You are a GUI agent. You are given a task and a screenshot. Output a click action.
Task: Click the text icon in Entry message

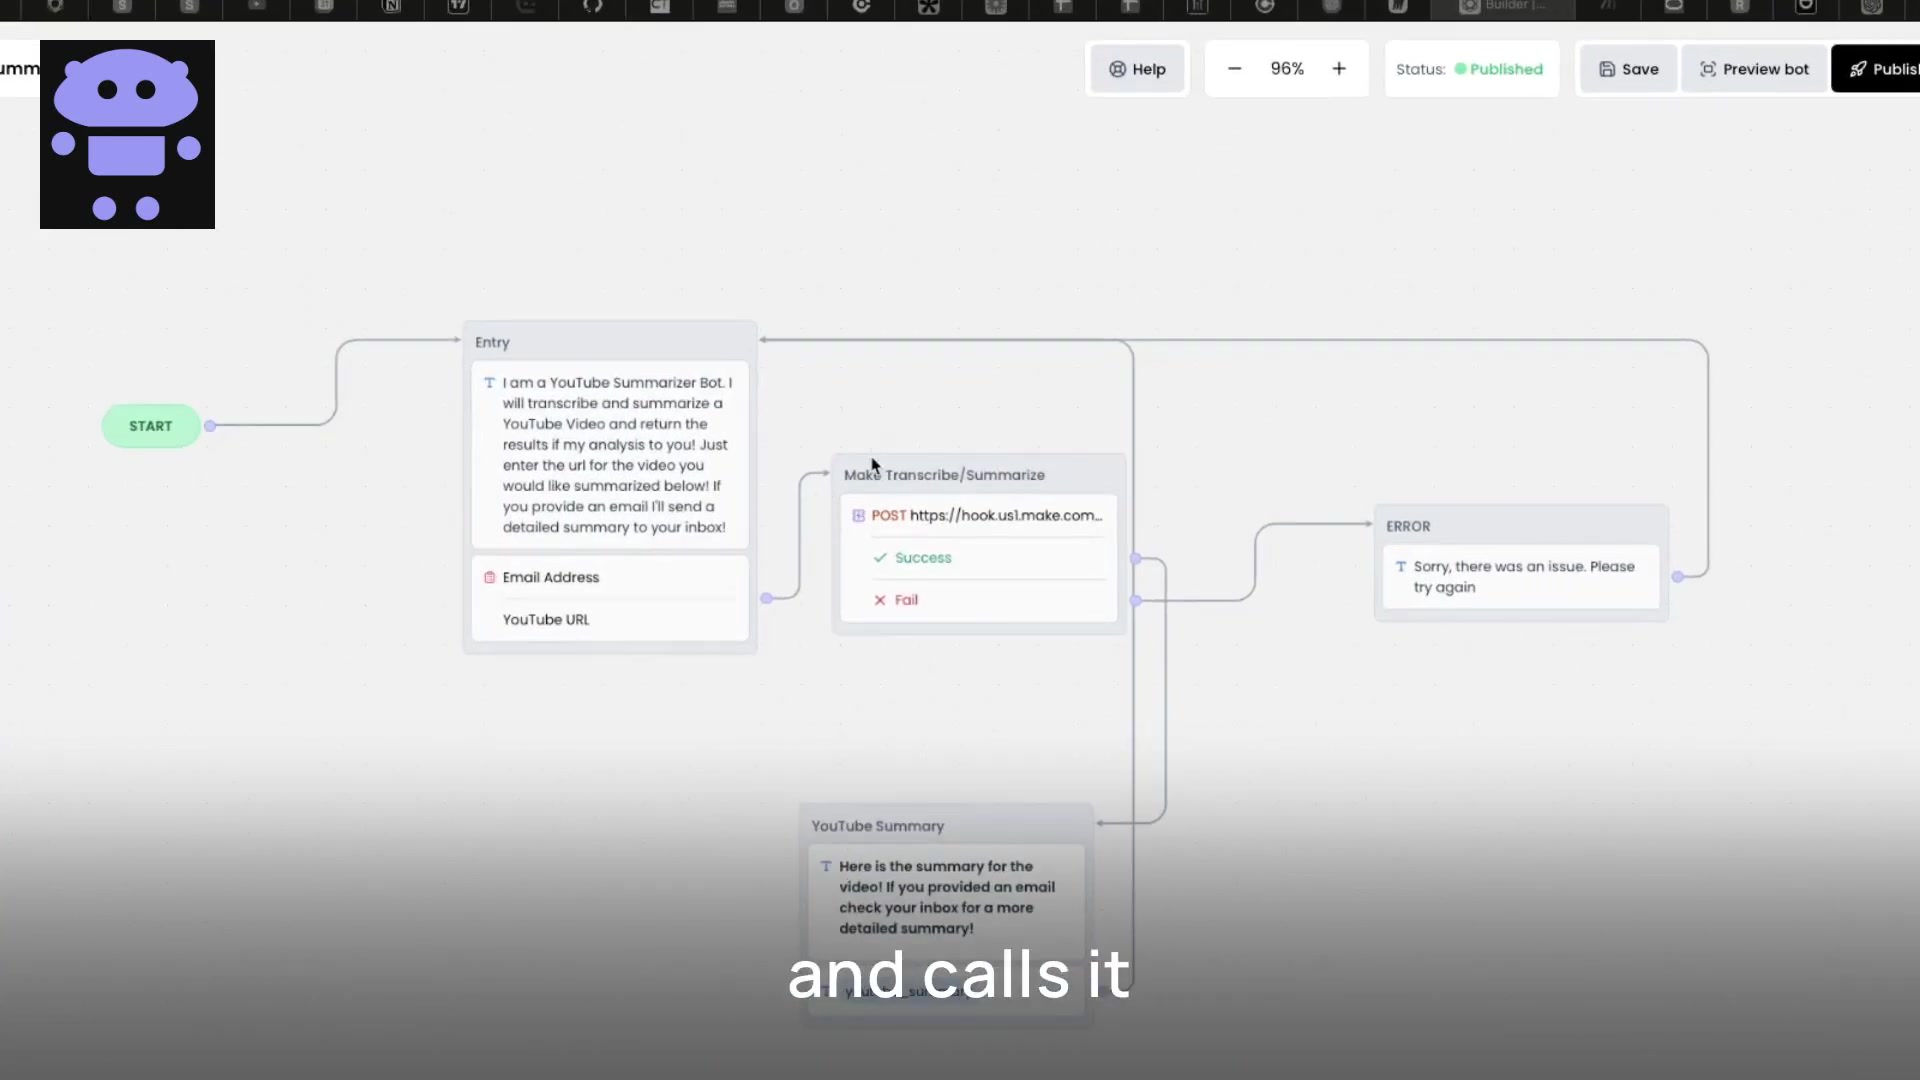click(x=489, y=383)
